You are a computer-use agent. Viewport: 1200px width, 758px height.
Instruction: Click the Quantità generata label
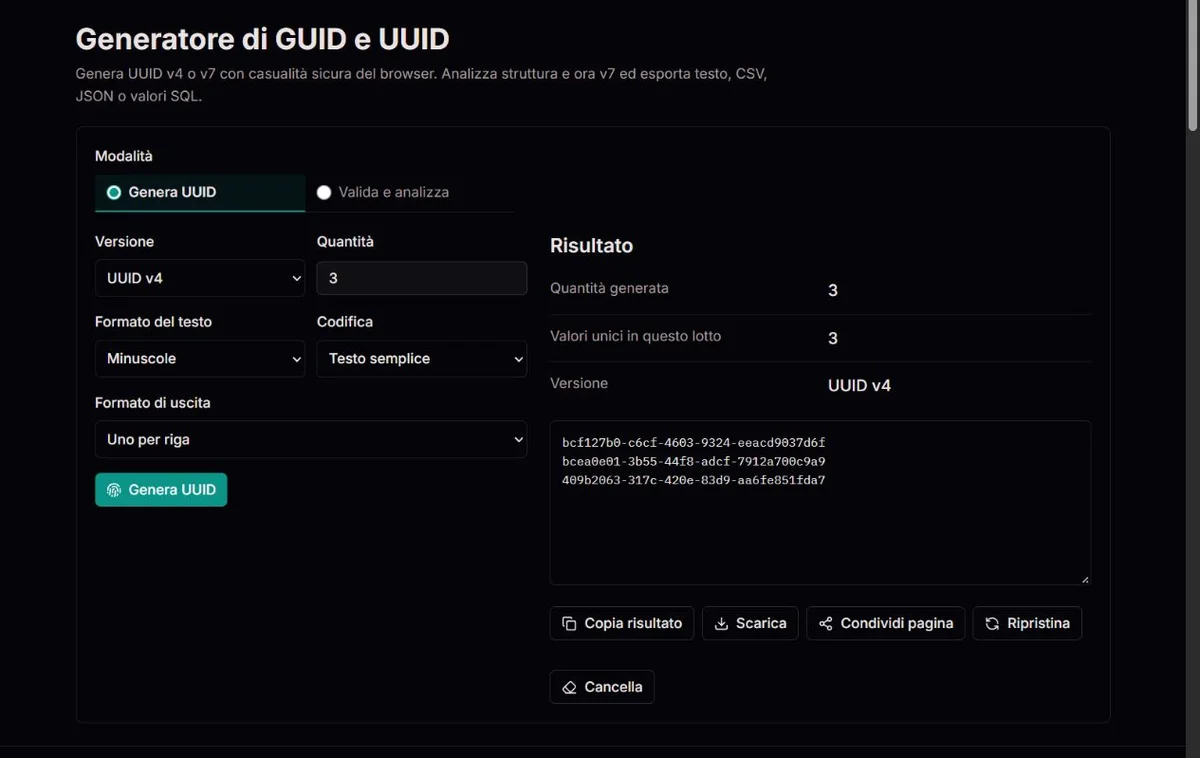609,288
